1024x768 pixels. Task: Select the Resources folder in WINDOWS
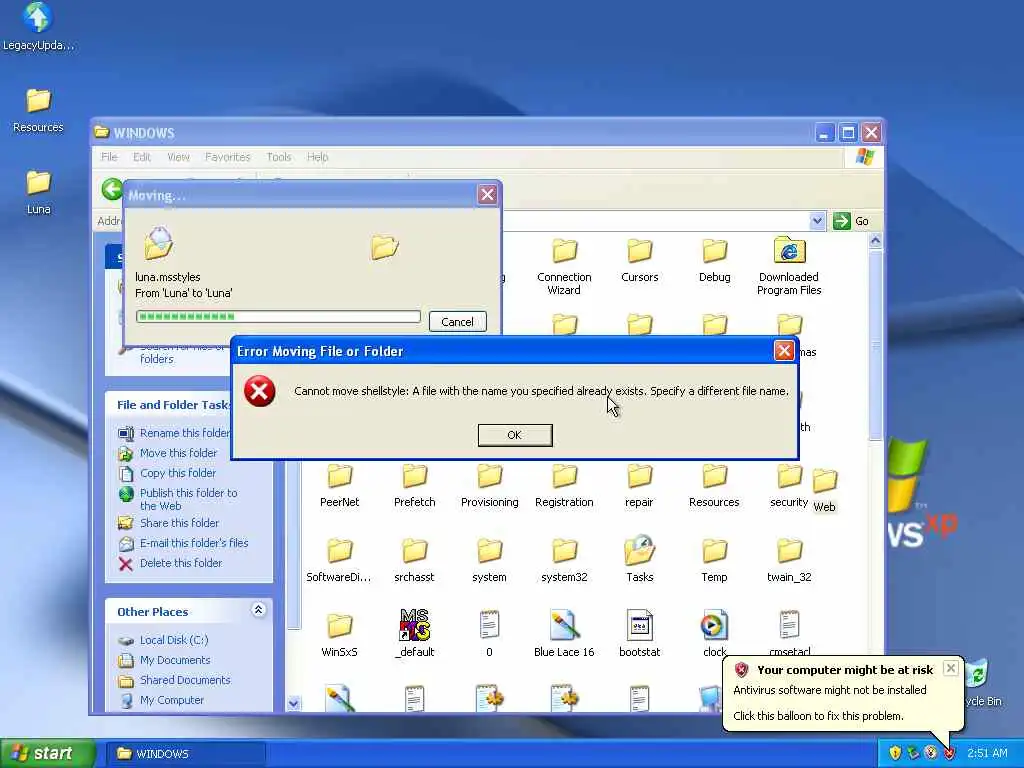point(714,486)
